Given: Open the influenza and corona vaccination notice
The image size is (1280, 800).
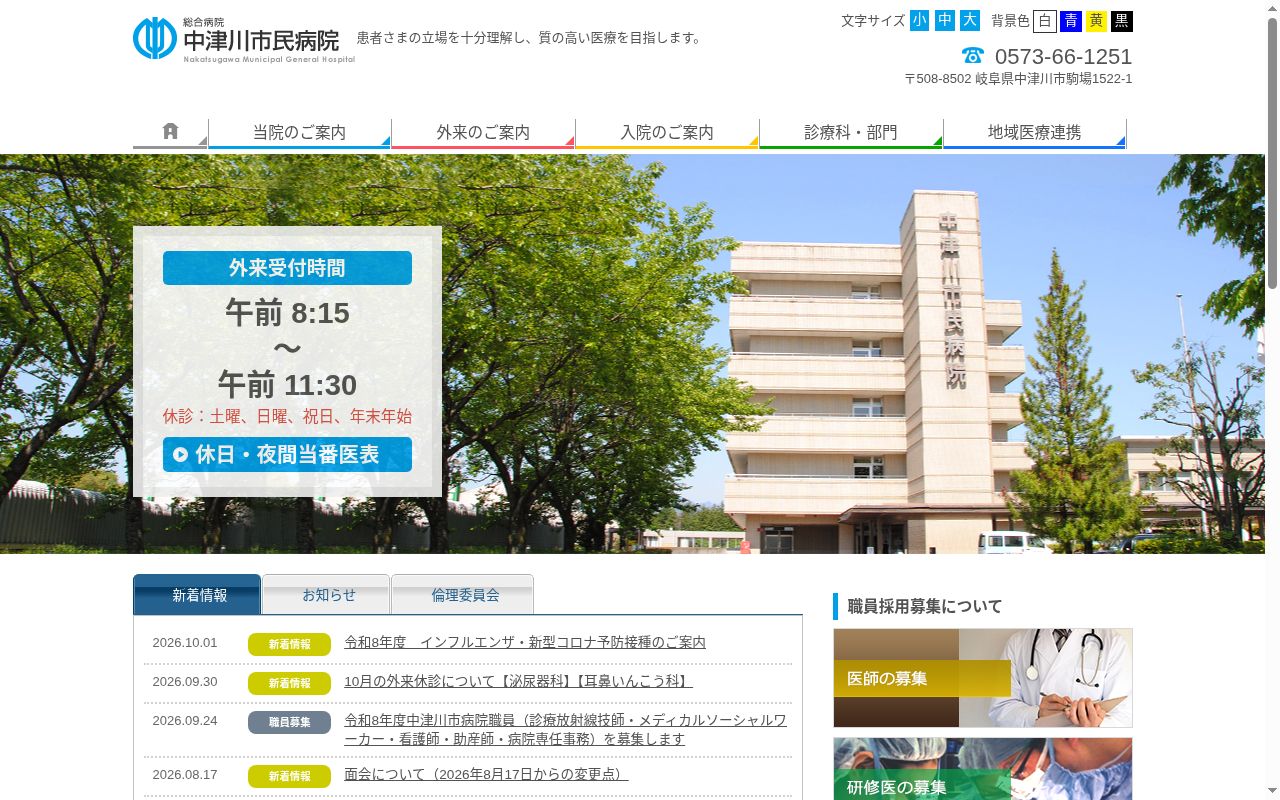Looking at the screenshot, I should [525, 642].
